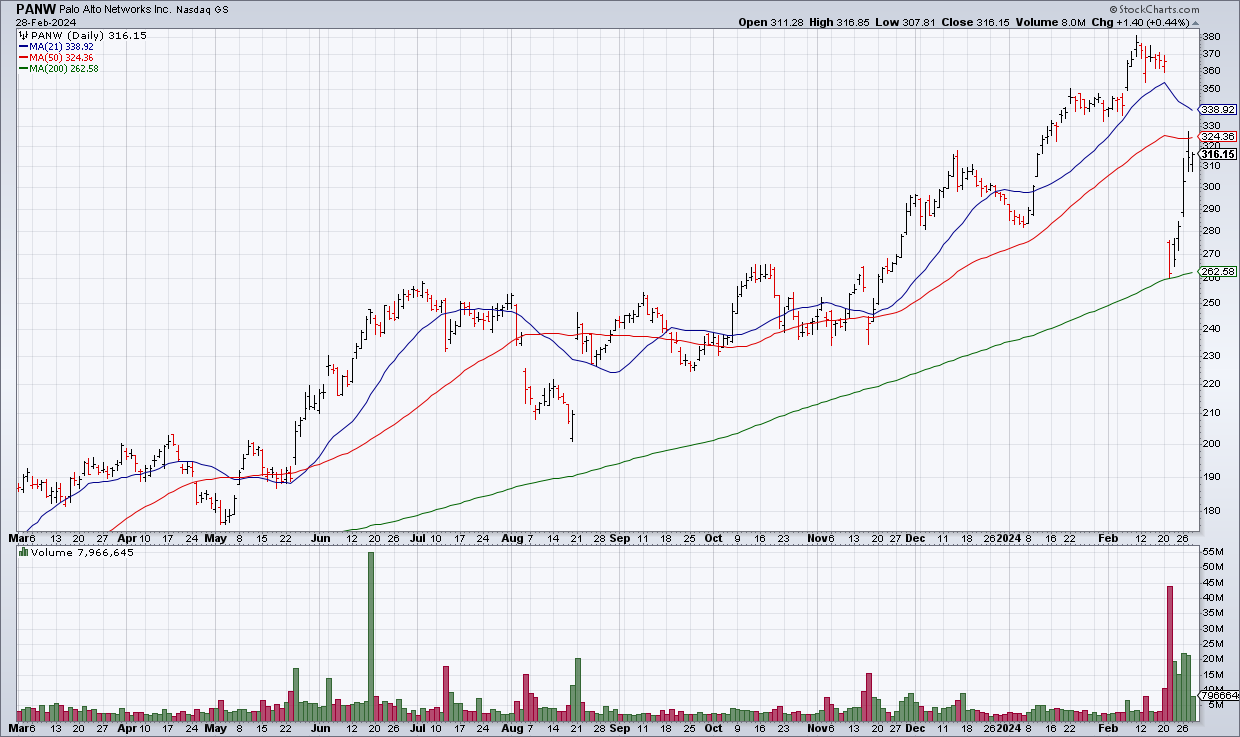The image size is (1240, 737).
Task: Select the red 324.36 axis price tag
Action: (1218, 136)
